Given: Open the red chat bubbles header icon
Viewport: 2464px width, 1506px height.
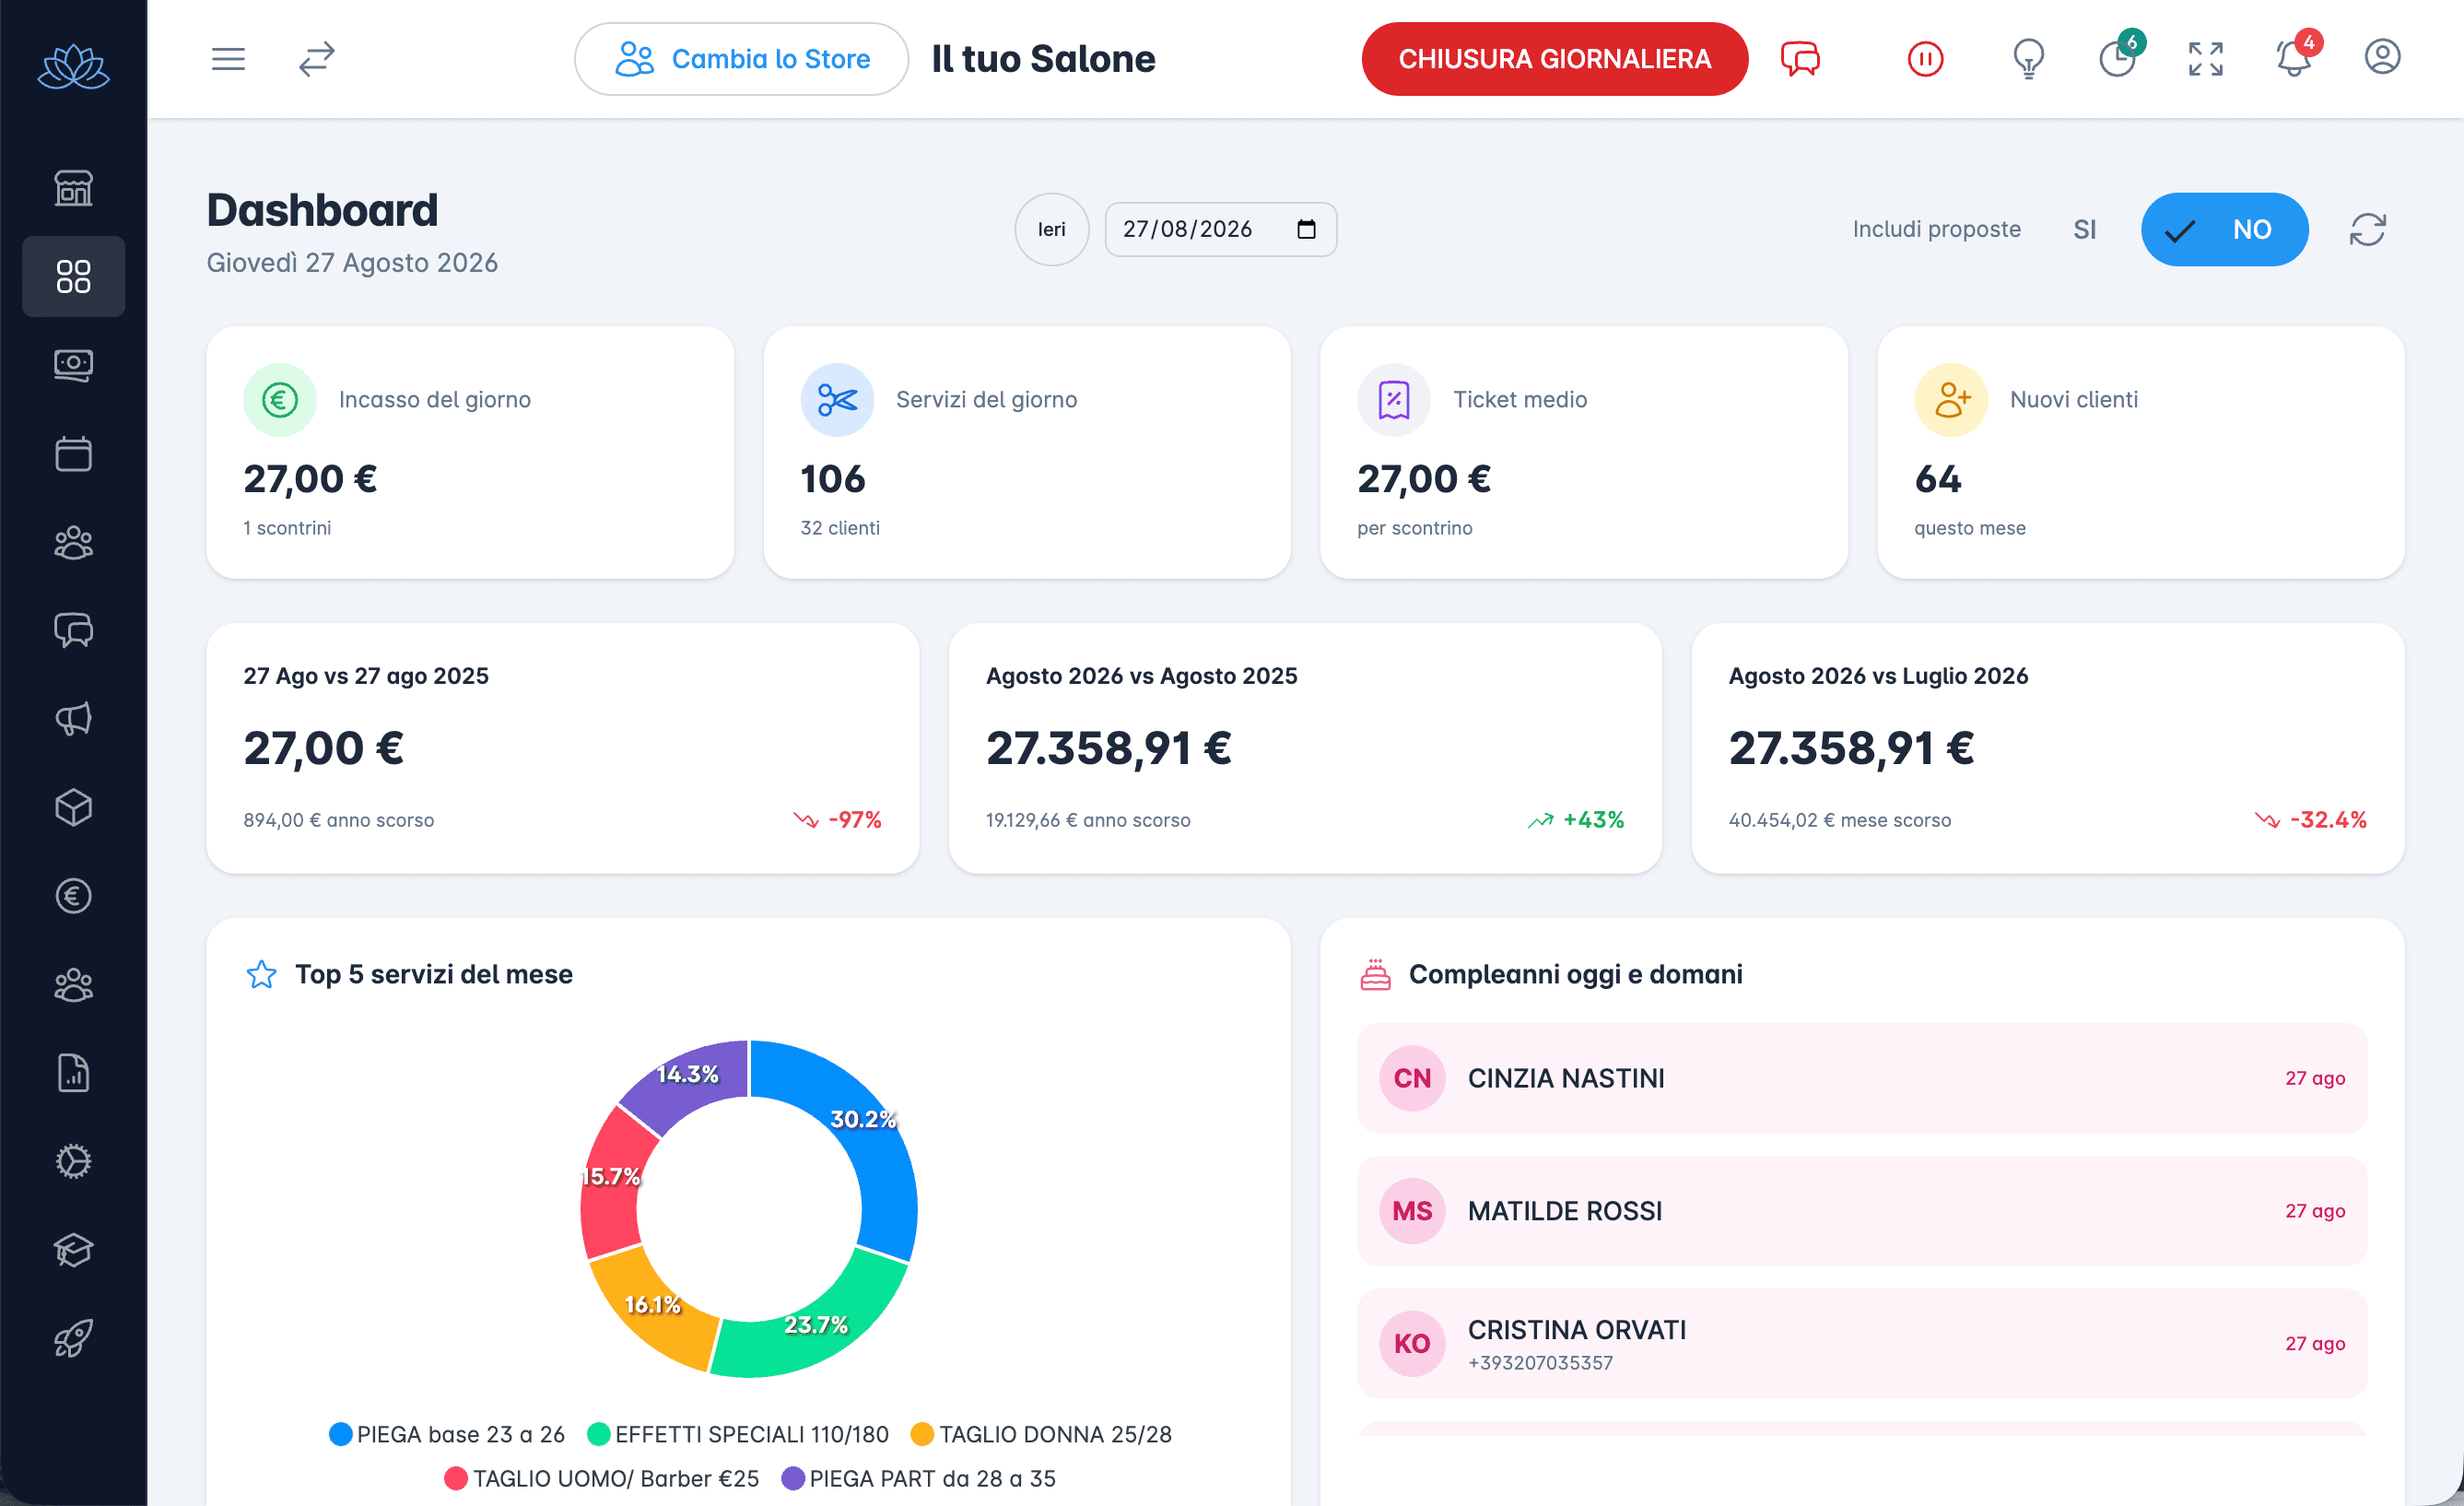Looking at the screenshot, I should 1800,59.
